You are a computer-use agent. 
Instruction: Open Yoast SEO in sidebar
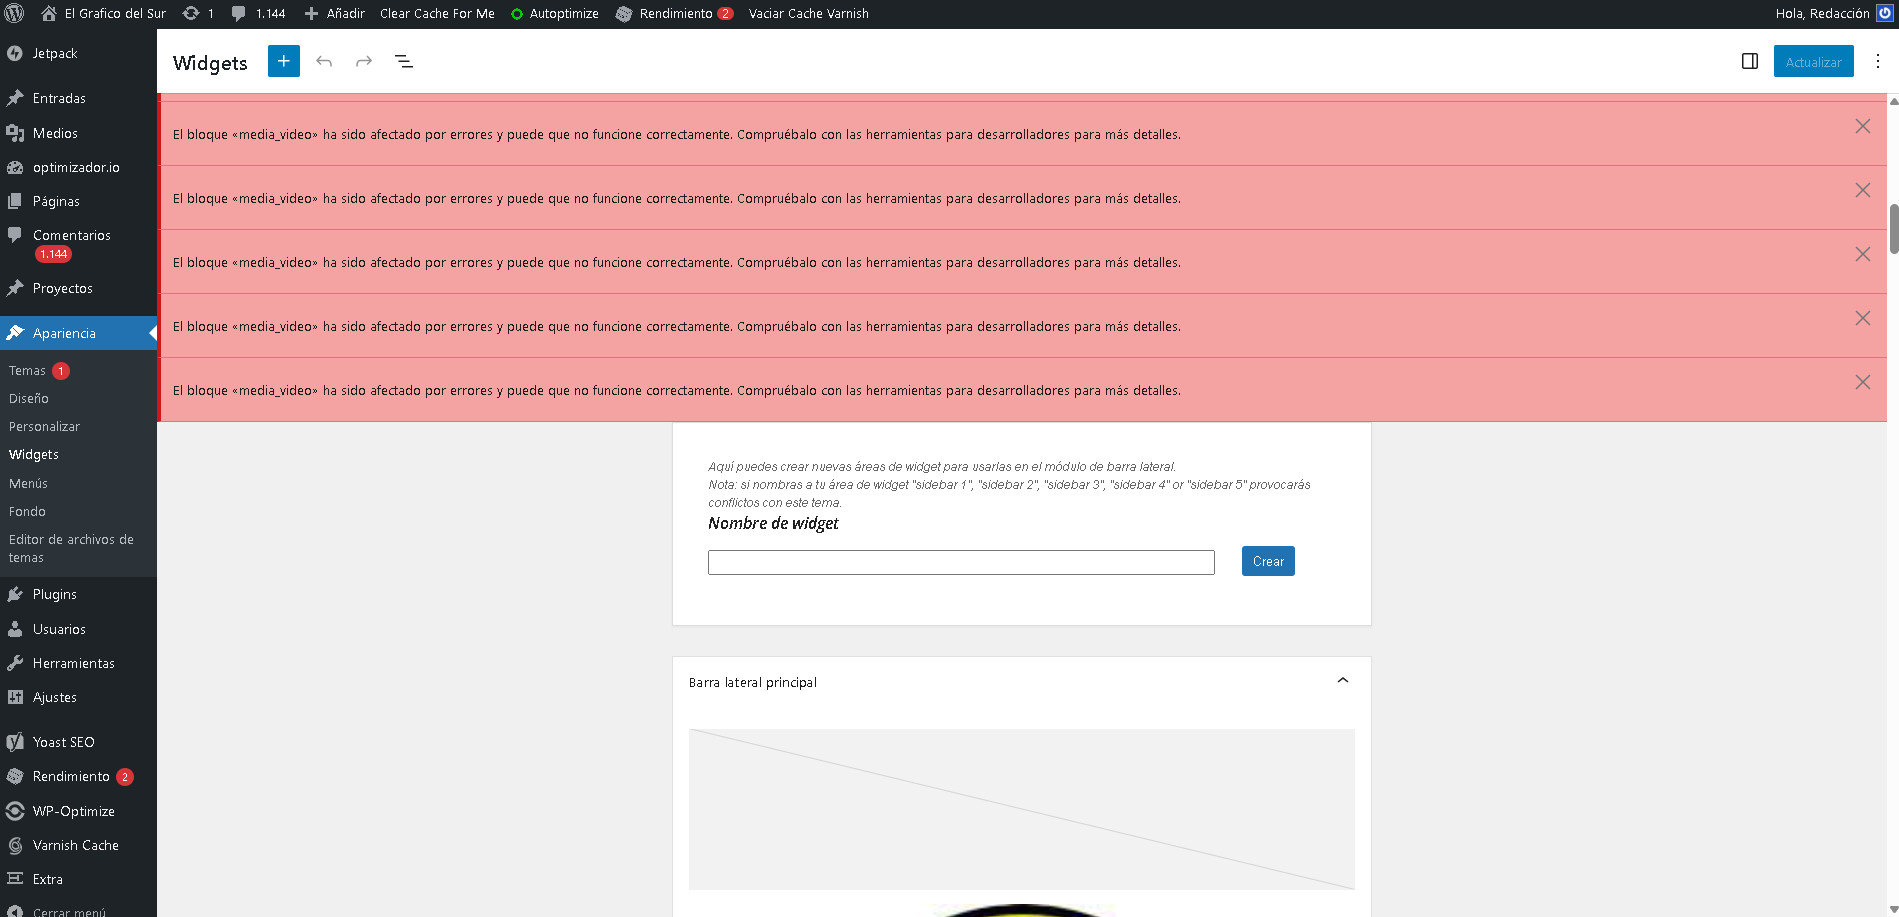pos(63,742)
